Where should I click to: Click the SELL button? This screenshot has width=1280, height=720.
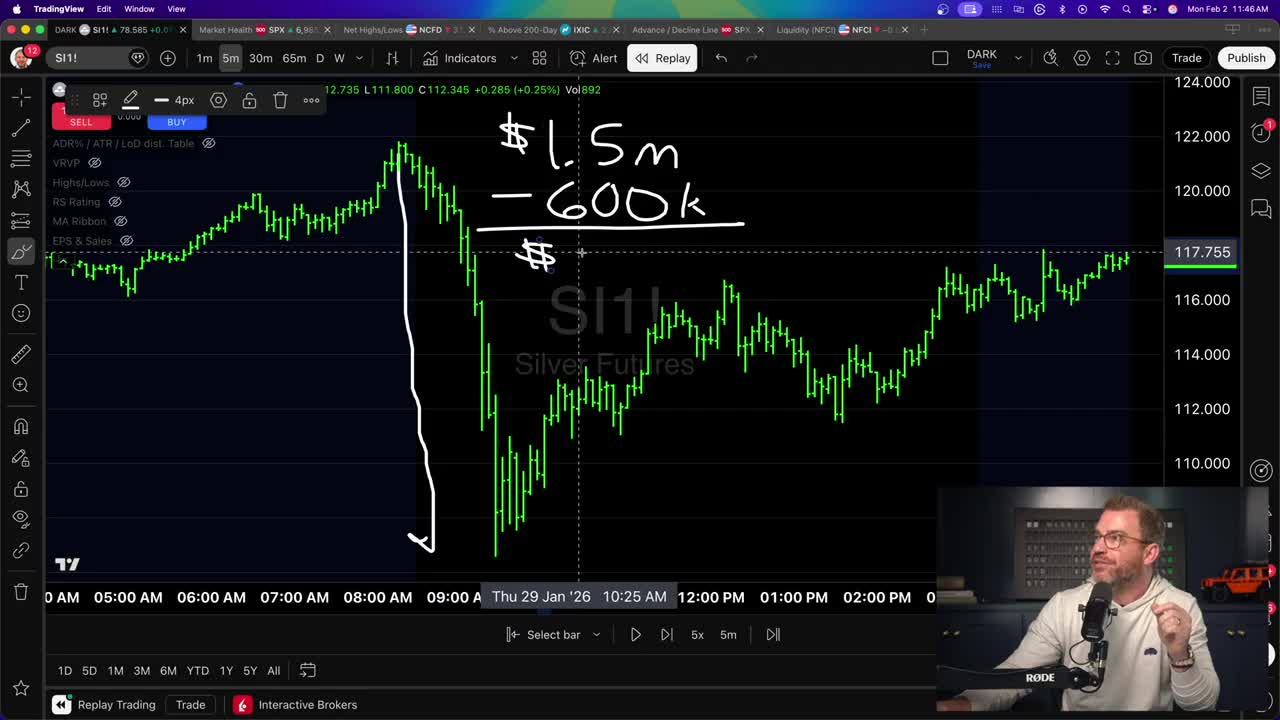tap(81, 121)
